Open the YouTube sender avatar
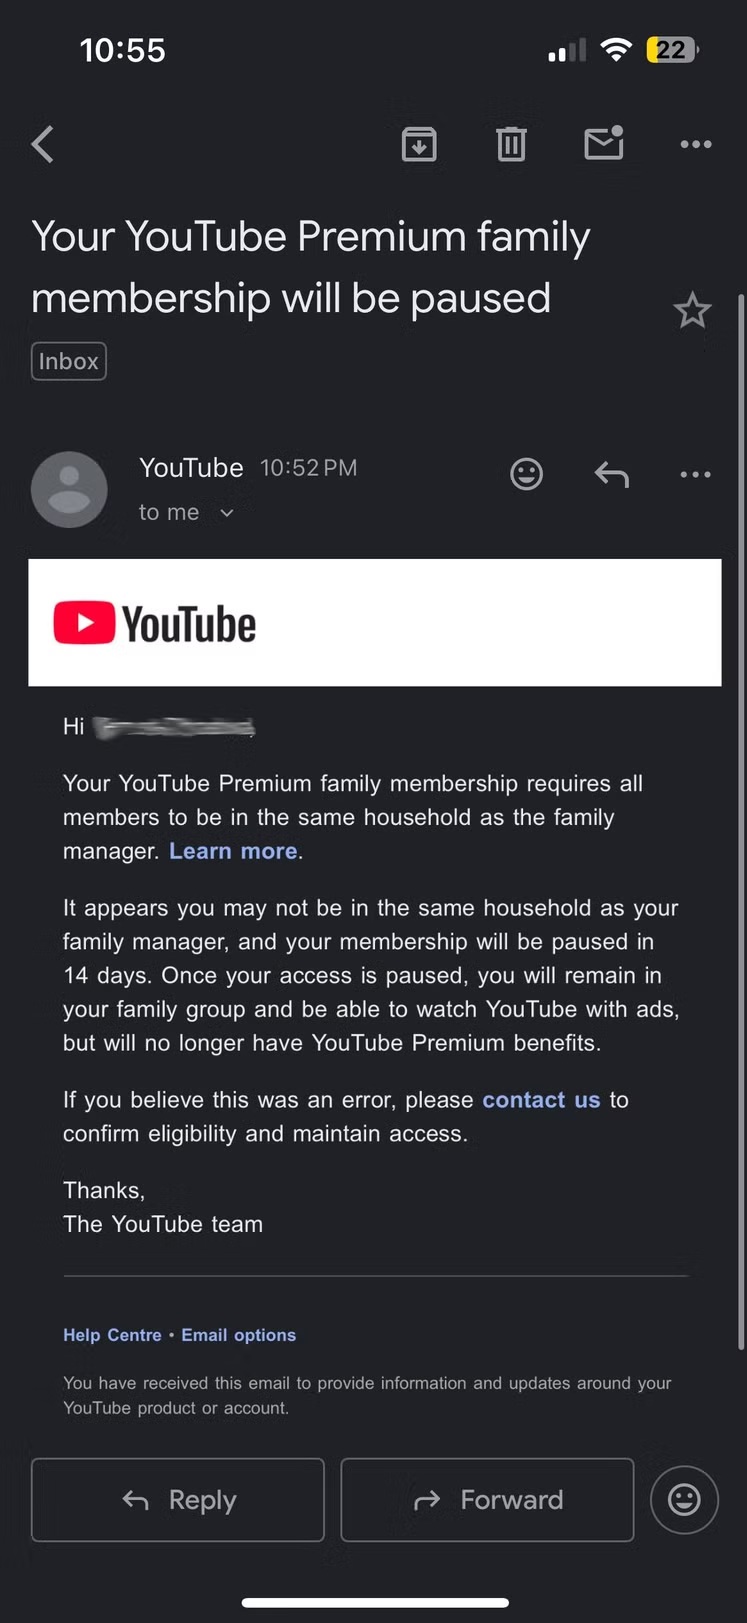This screenshot has width=747, height=1623. tap(69, 489)
